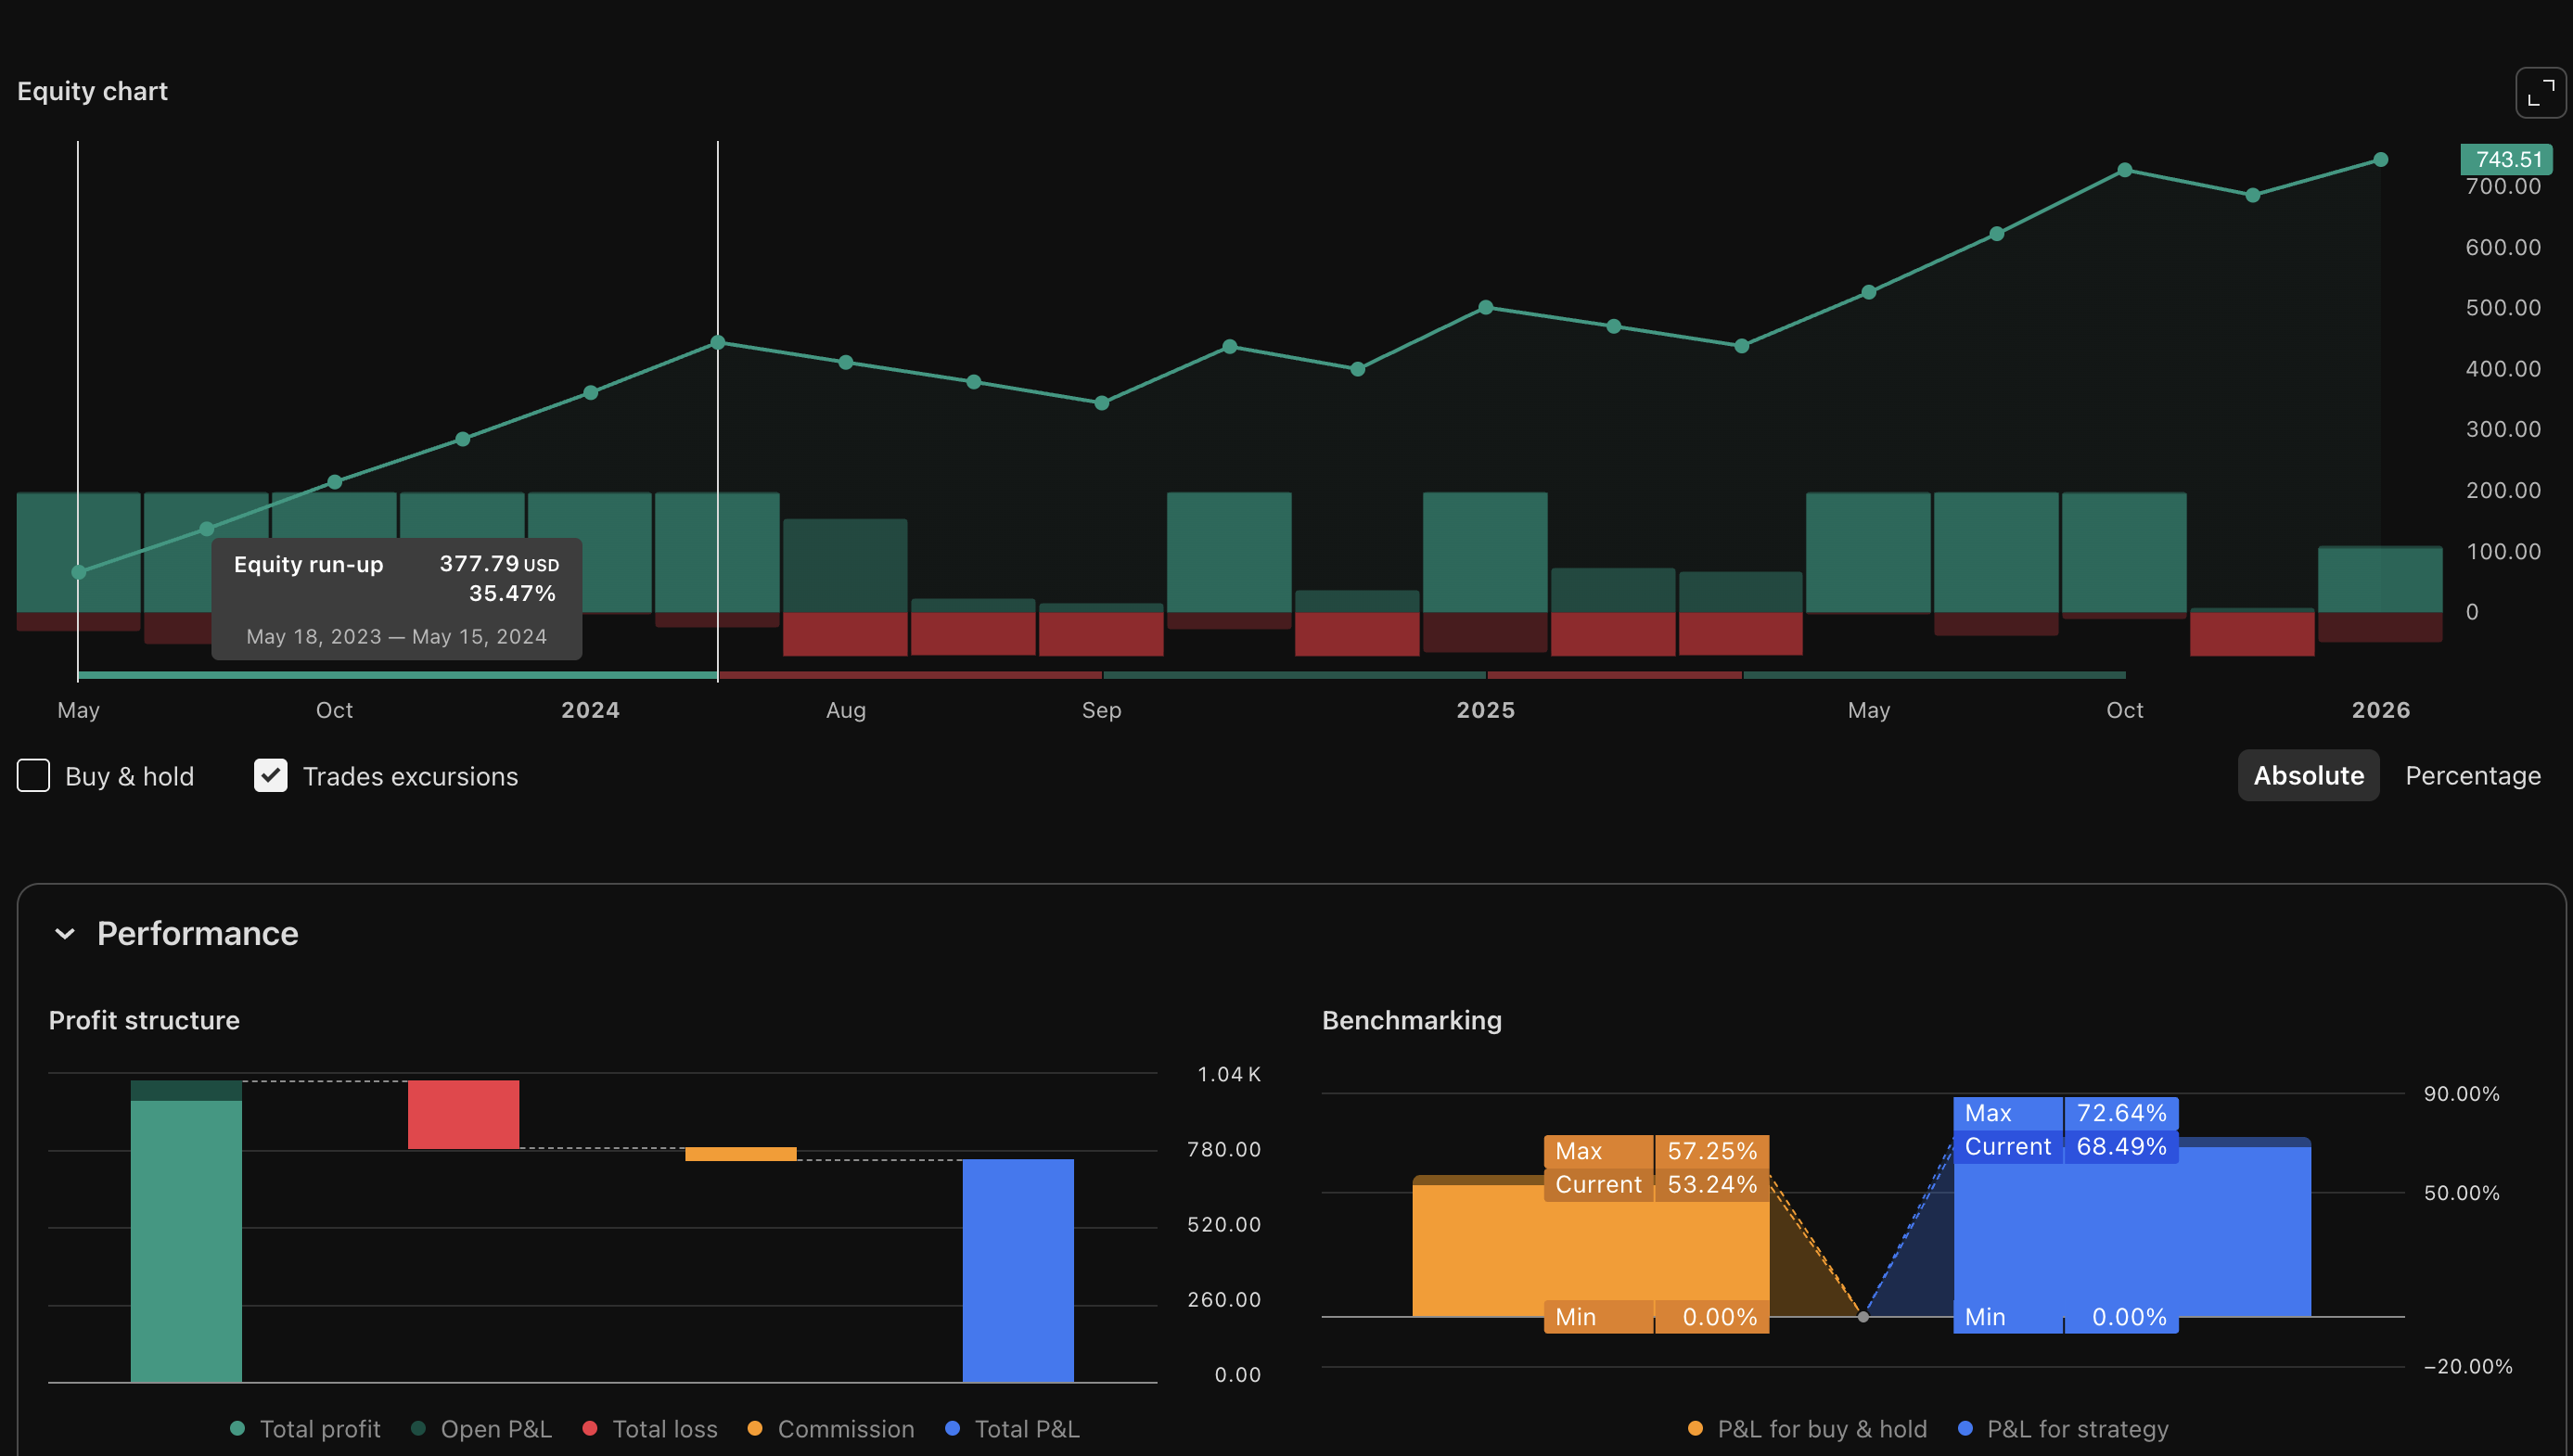Click the Performance section heading
Screen dimensions: 2573x1456
coord(197,934)
